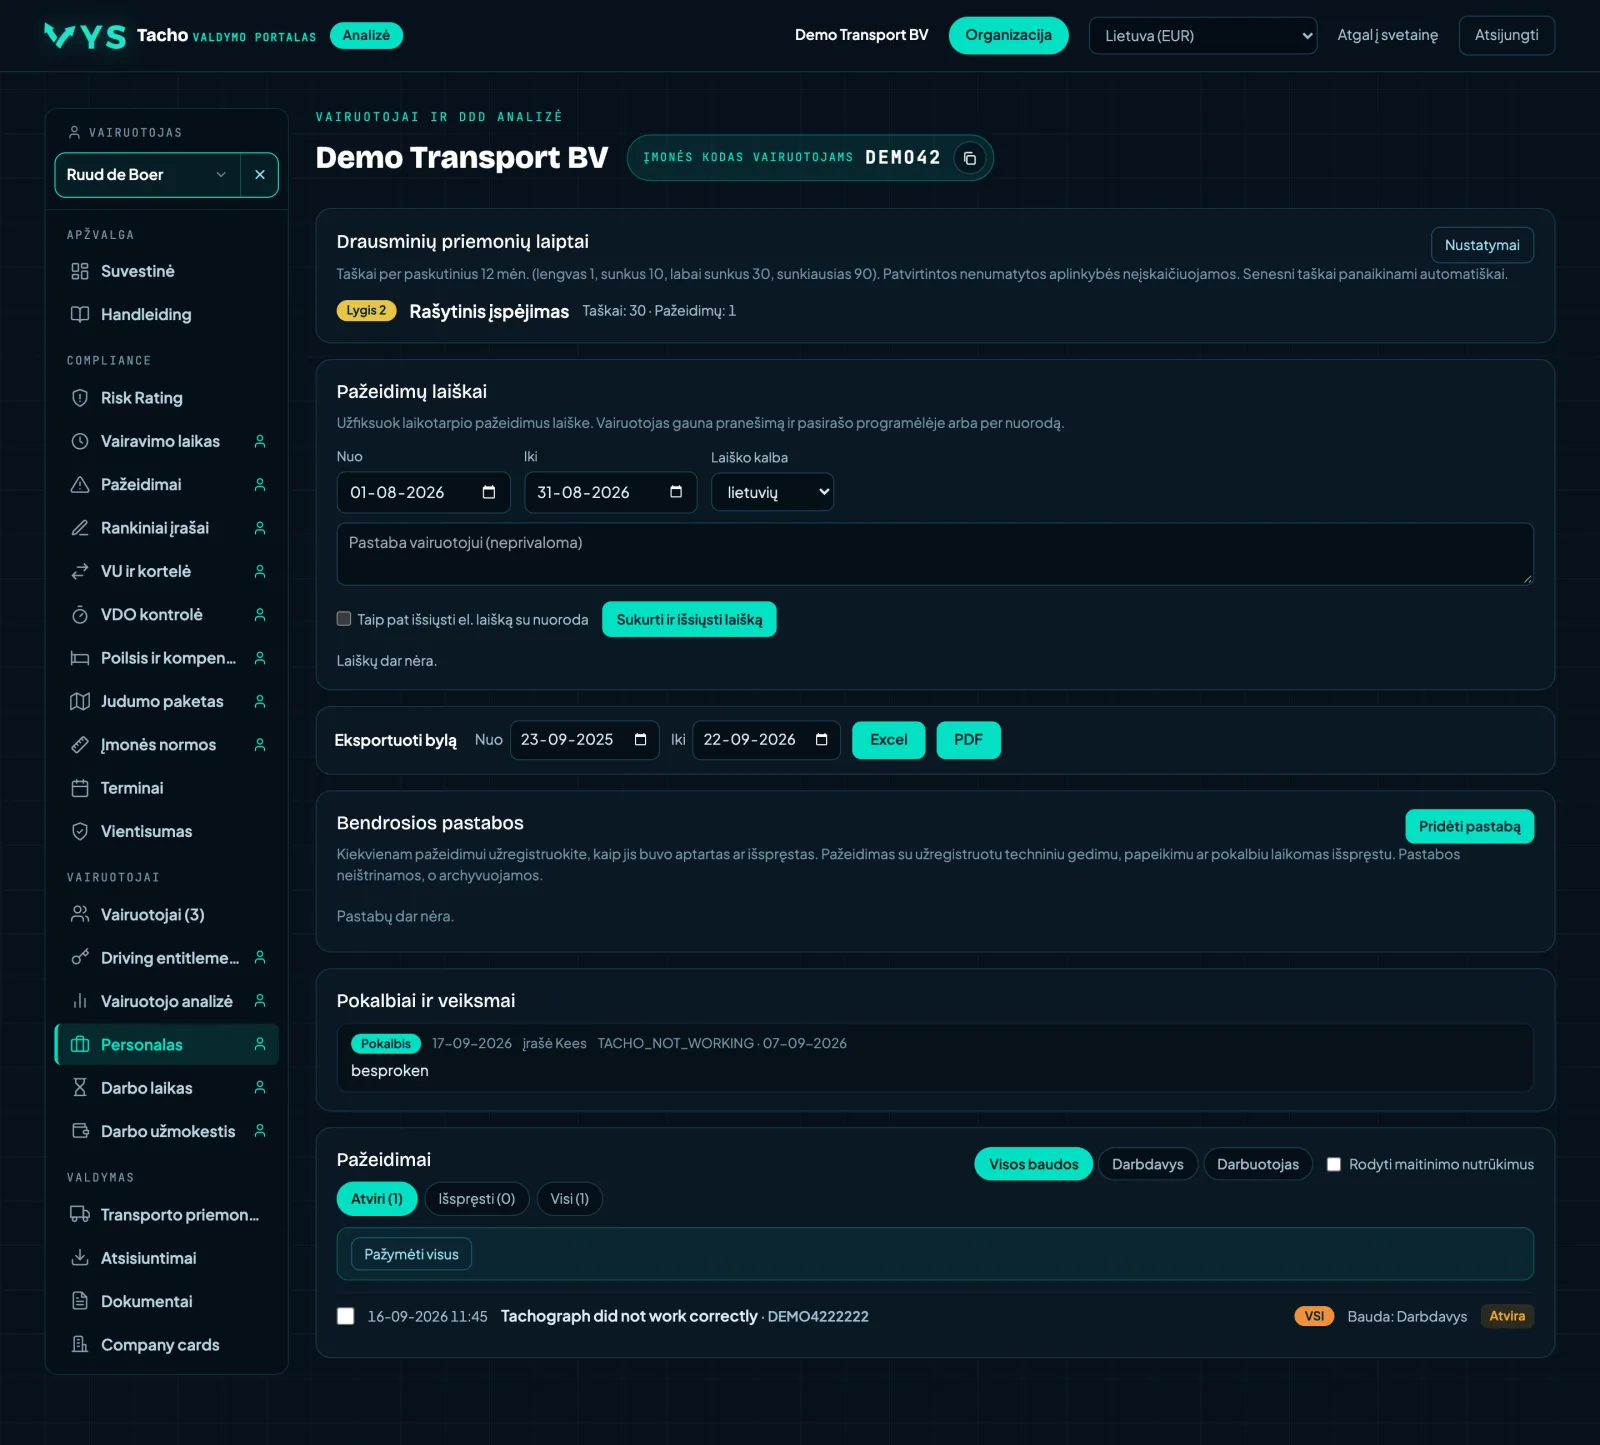Export the file as PDF
Viewport: 1600px width, 1445px height.
coord(968,740)
